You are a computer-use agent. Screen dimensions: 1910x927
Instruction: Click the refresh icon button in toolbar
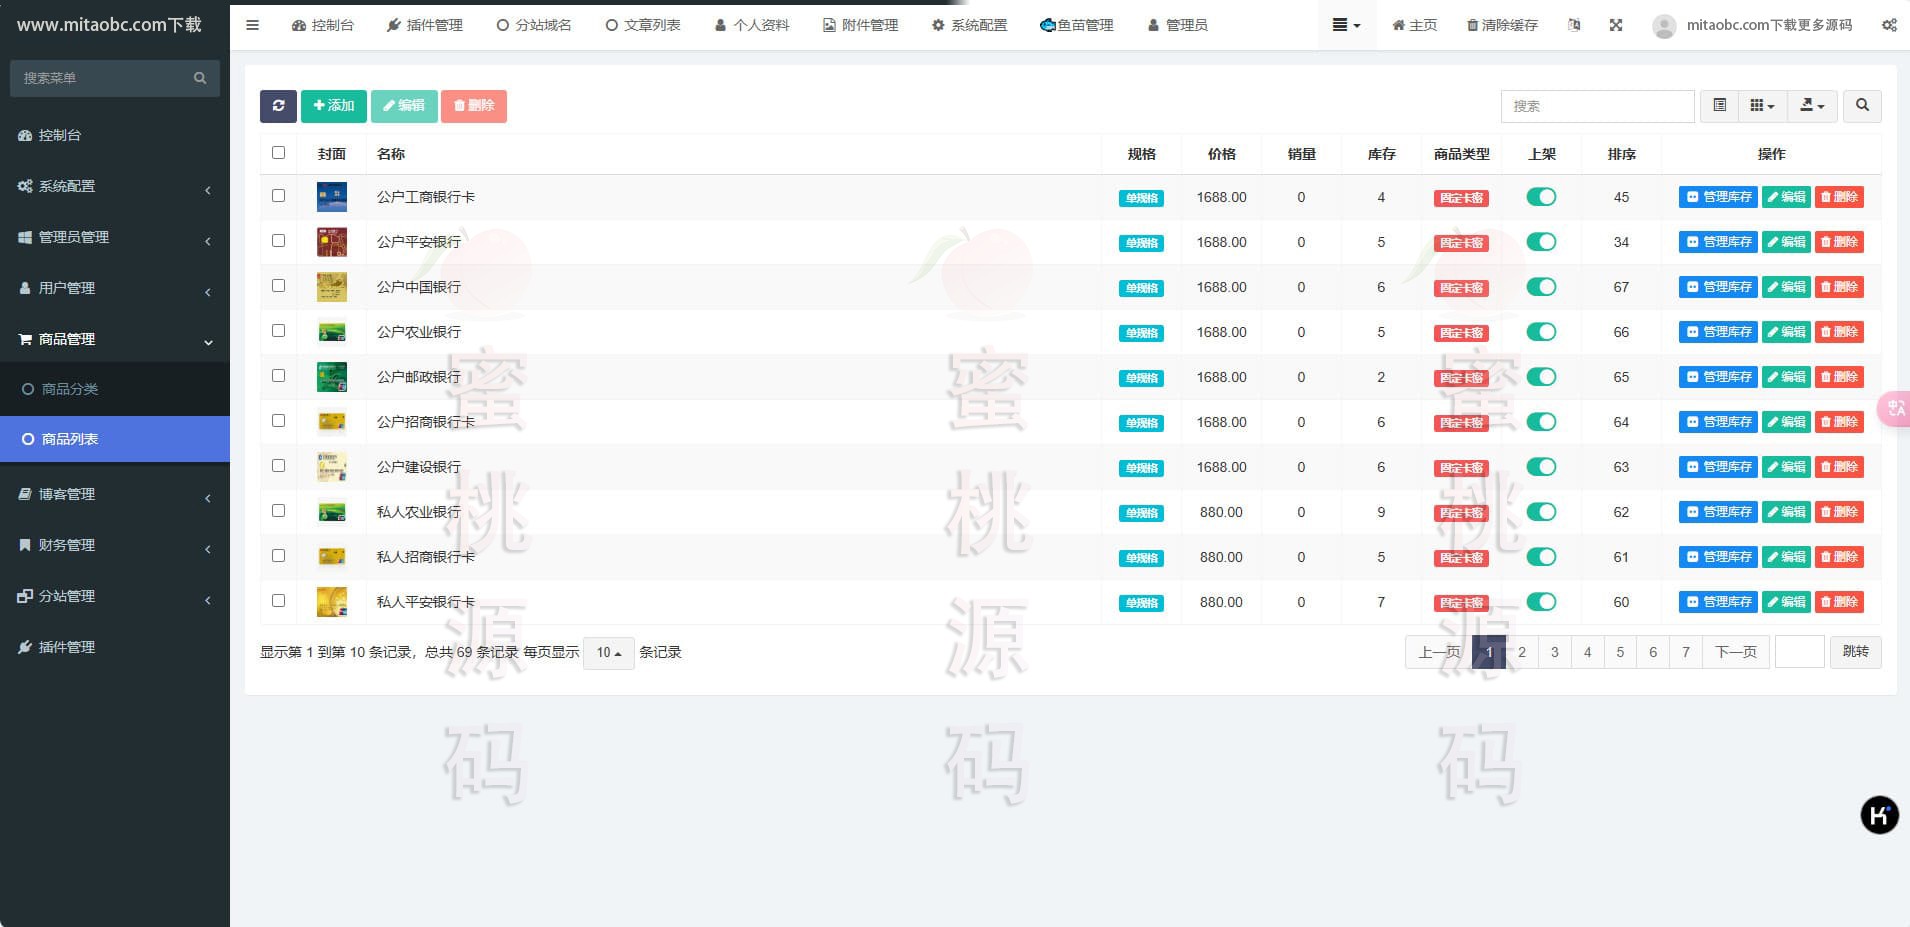278,106
